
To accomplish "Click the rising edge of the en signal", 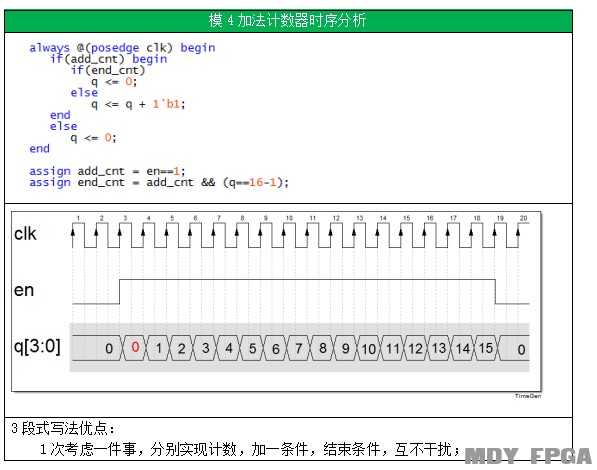I will coord(120,292).
